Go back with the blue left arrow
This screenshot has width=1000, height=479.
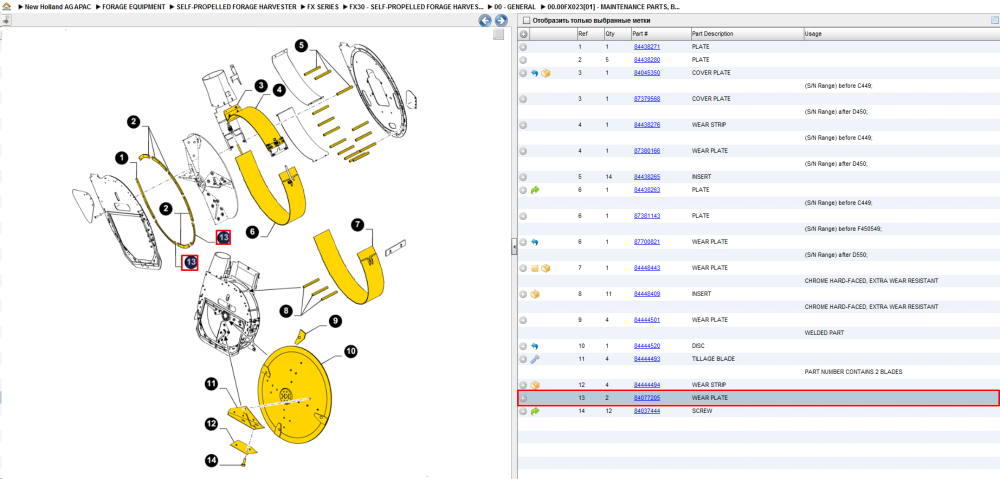click(485, 21)
